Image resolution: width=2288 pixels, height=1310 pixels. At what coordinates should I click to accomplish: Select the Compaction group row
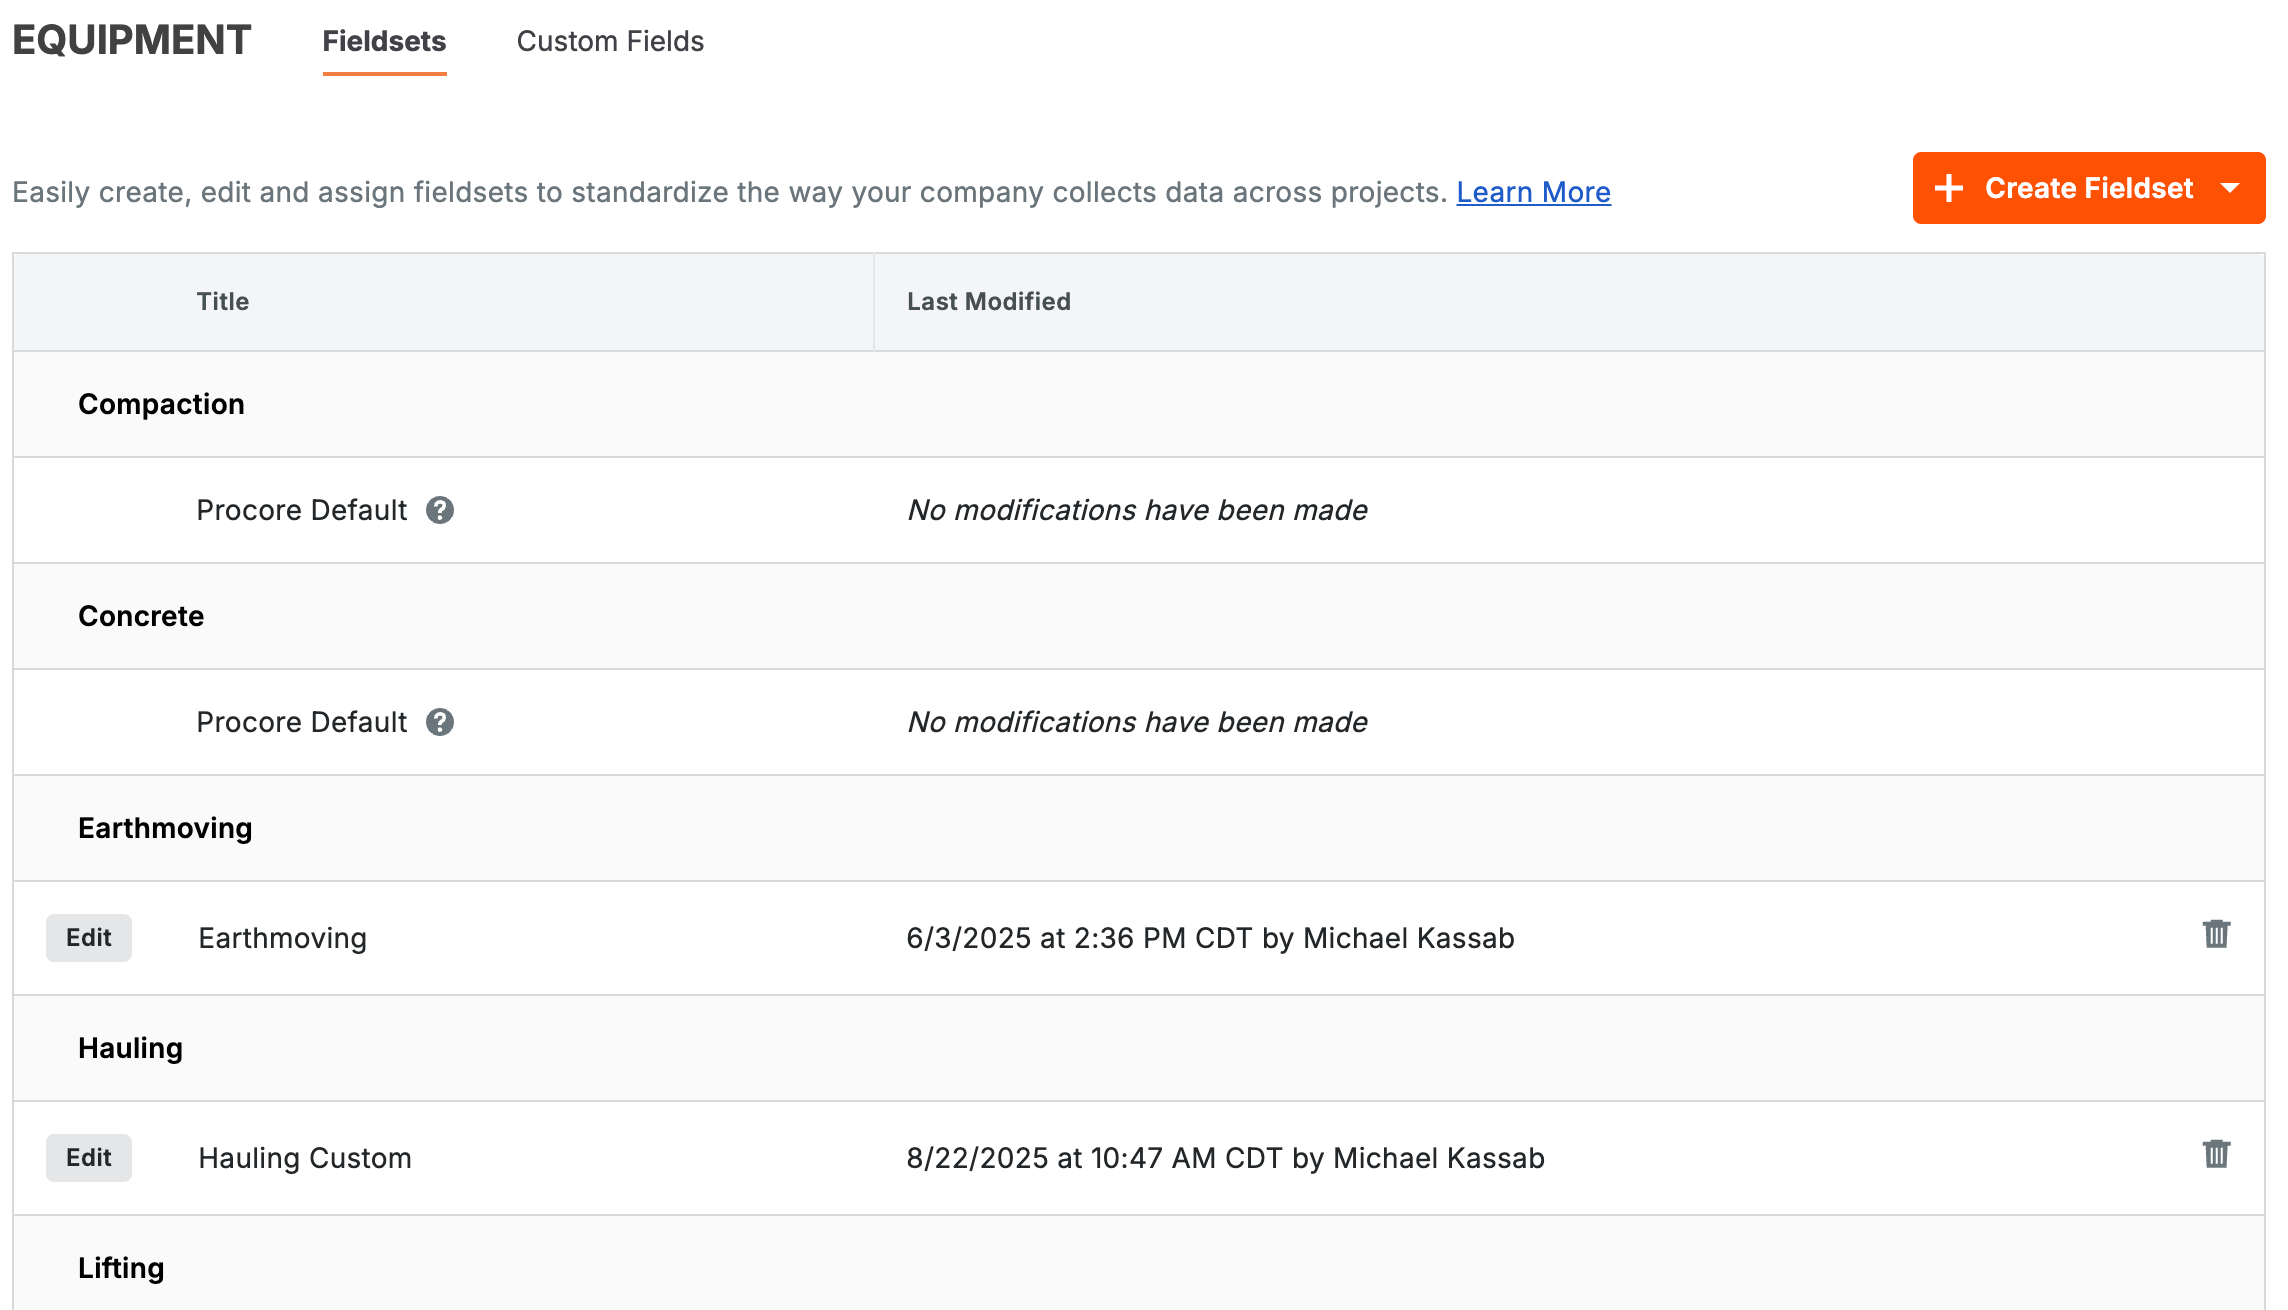(x=161, y=404)
